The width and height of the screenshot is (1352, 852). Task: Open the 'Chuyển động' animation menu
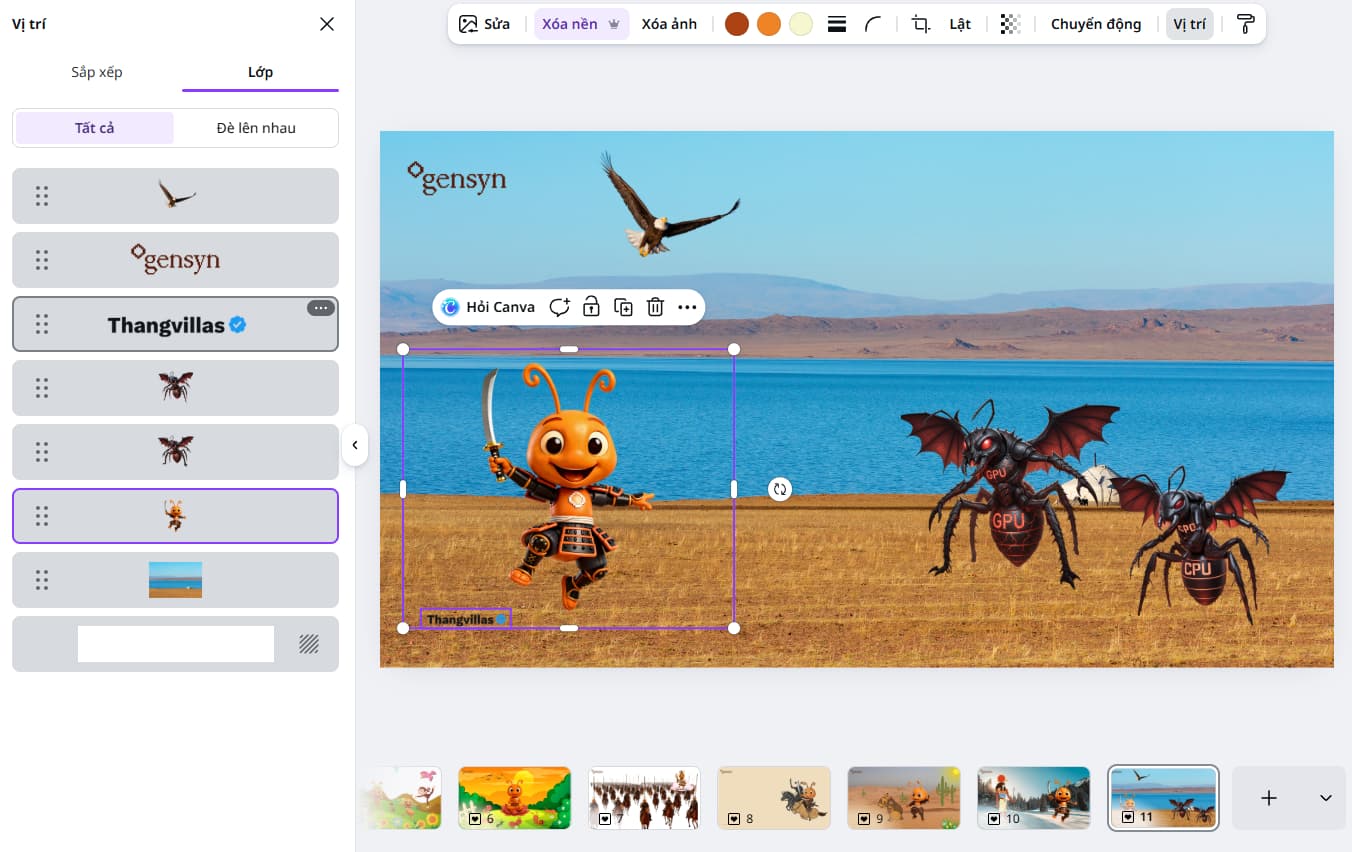1095,24
